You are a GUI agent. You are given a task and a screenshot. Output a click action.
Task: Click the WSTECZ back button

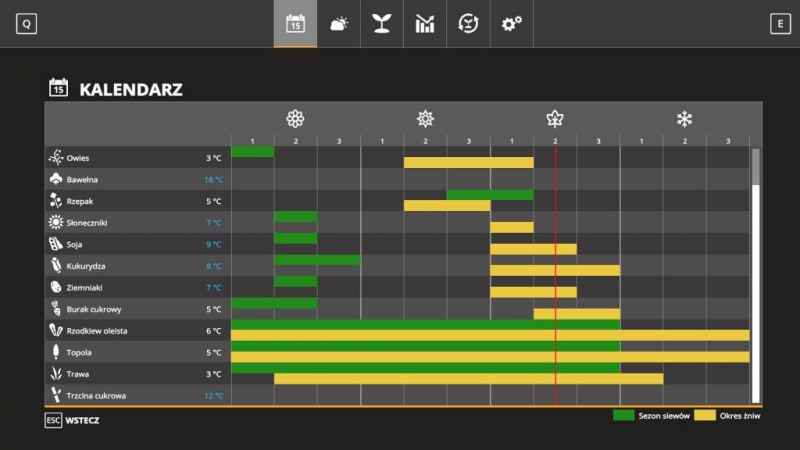tap(82, 420)
